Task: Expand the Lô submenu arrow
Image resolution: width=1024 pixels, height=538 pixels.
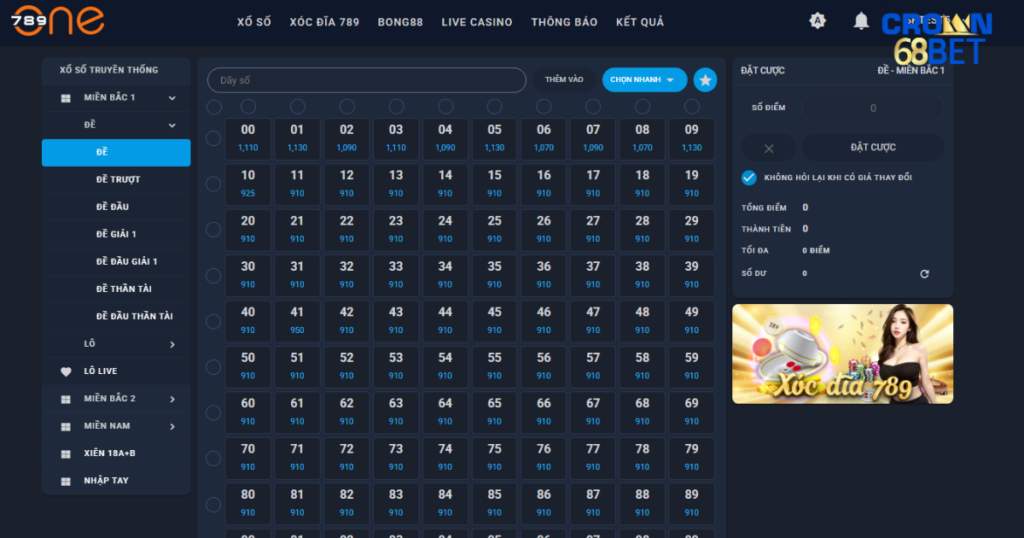Action: tap(172, 344)
